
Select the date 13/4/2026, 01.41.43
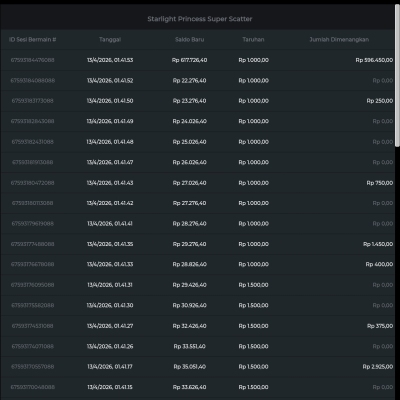[110, 183]
